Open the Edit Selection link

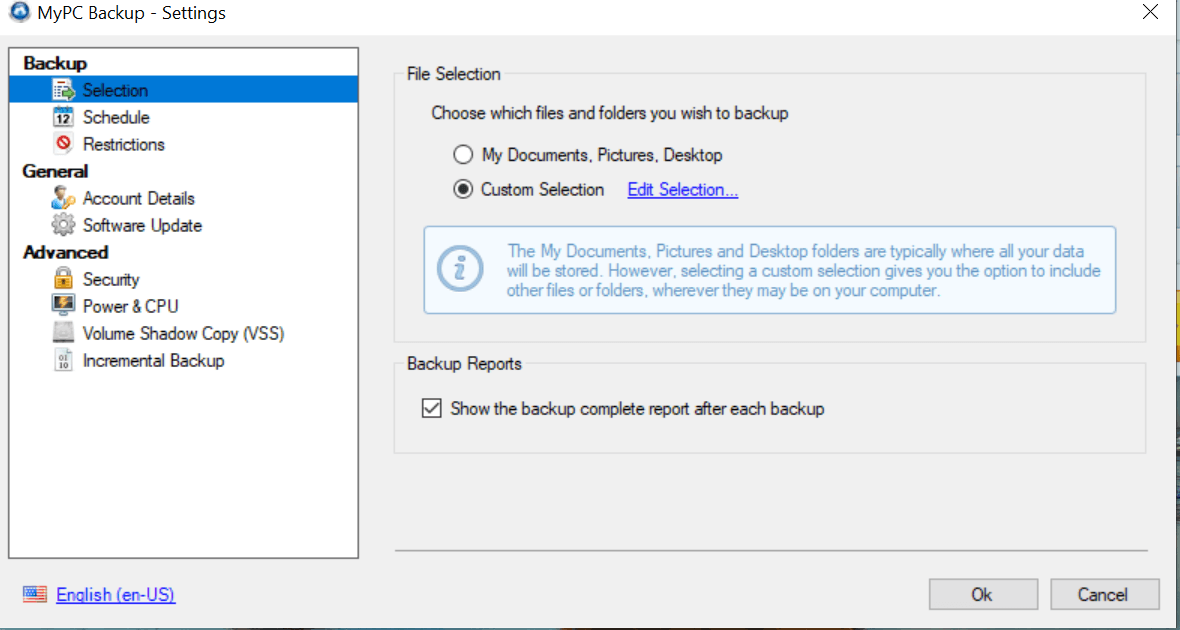(x=682, y=189)
